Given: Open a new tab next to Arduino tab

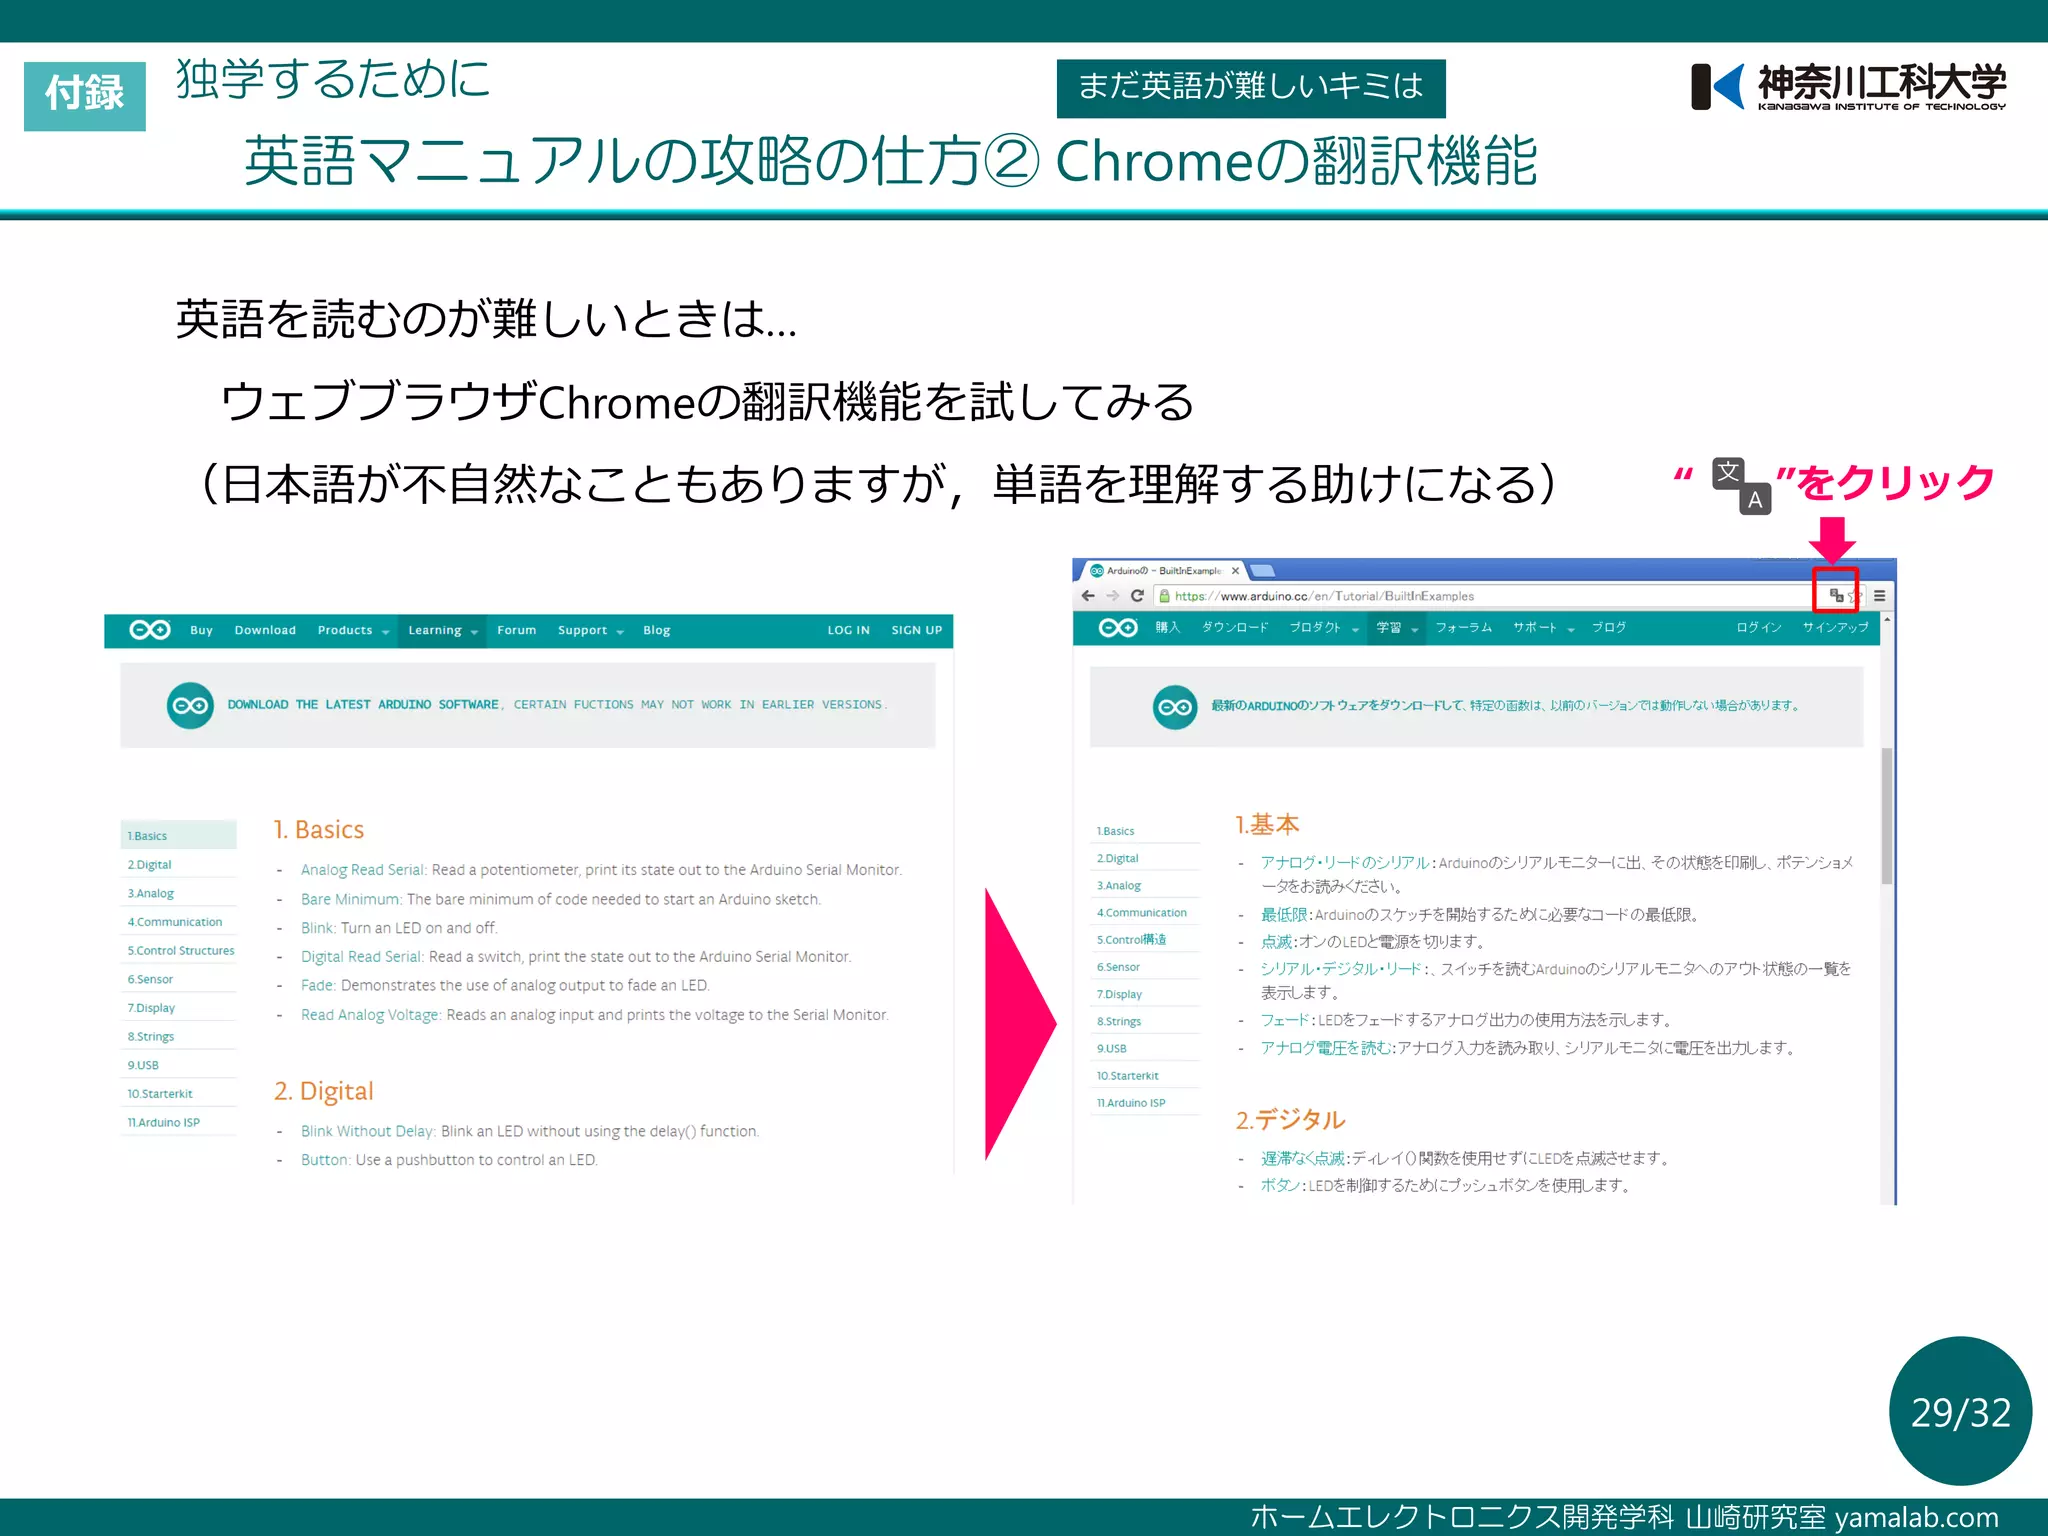Looking at the screenshot, I should pyautogui.click(x=1263, y=571).
